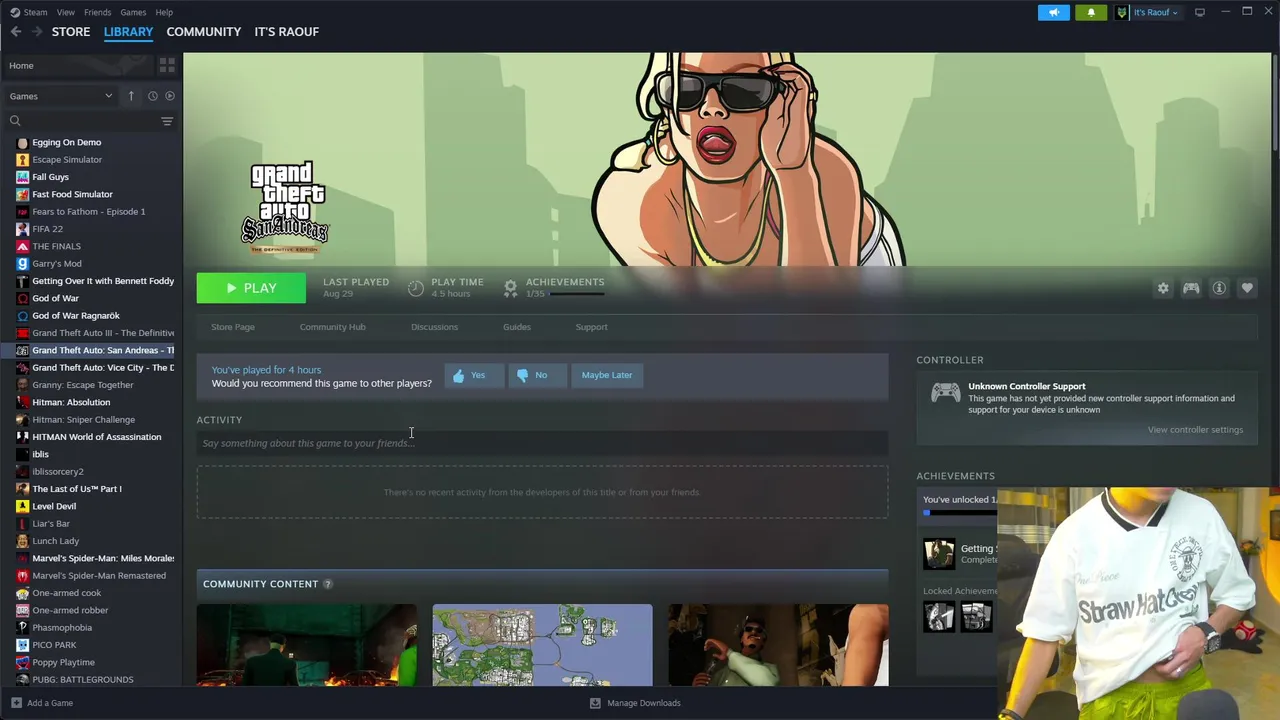Open the Guides link

tap(517, 327)
